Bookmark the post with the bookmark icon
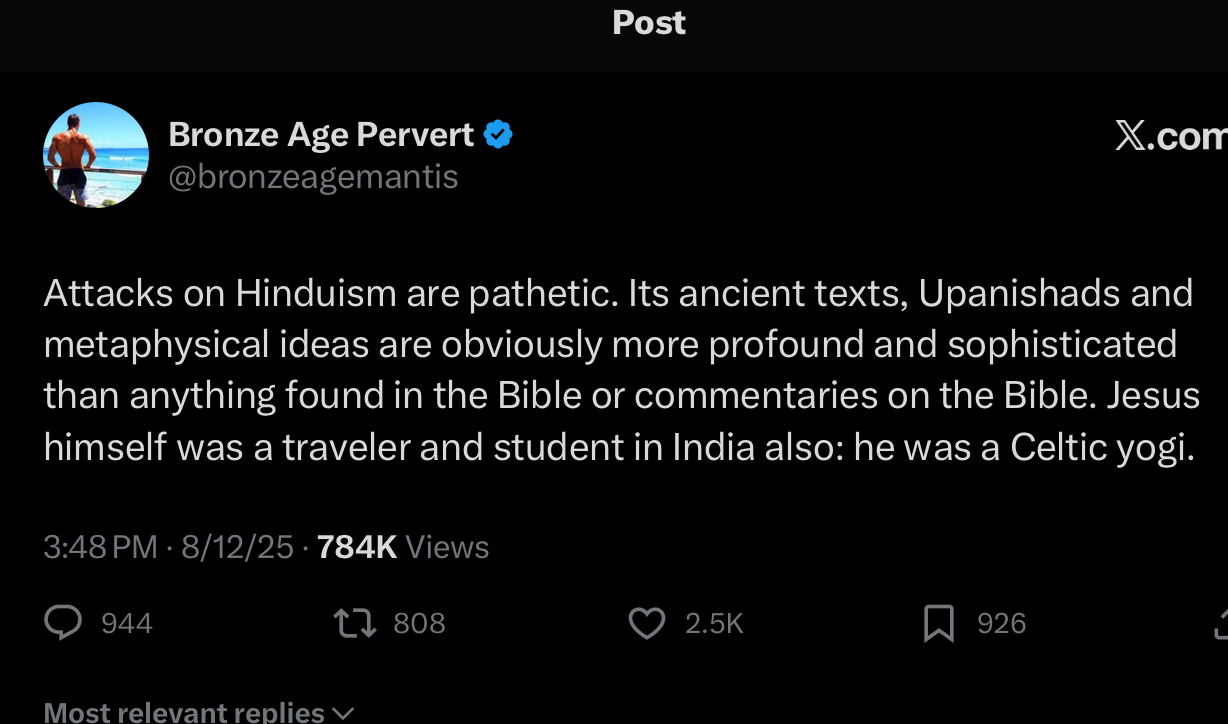This screenshot has width=1228, height=724. coord(939,624)
